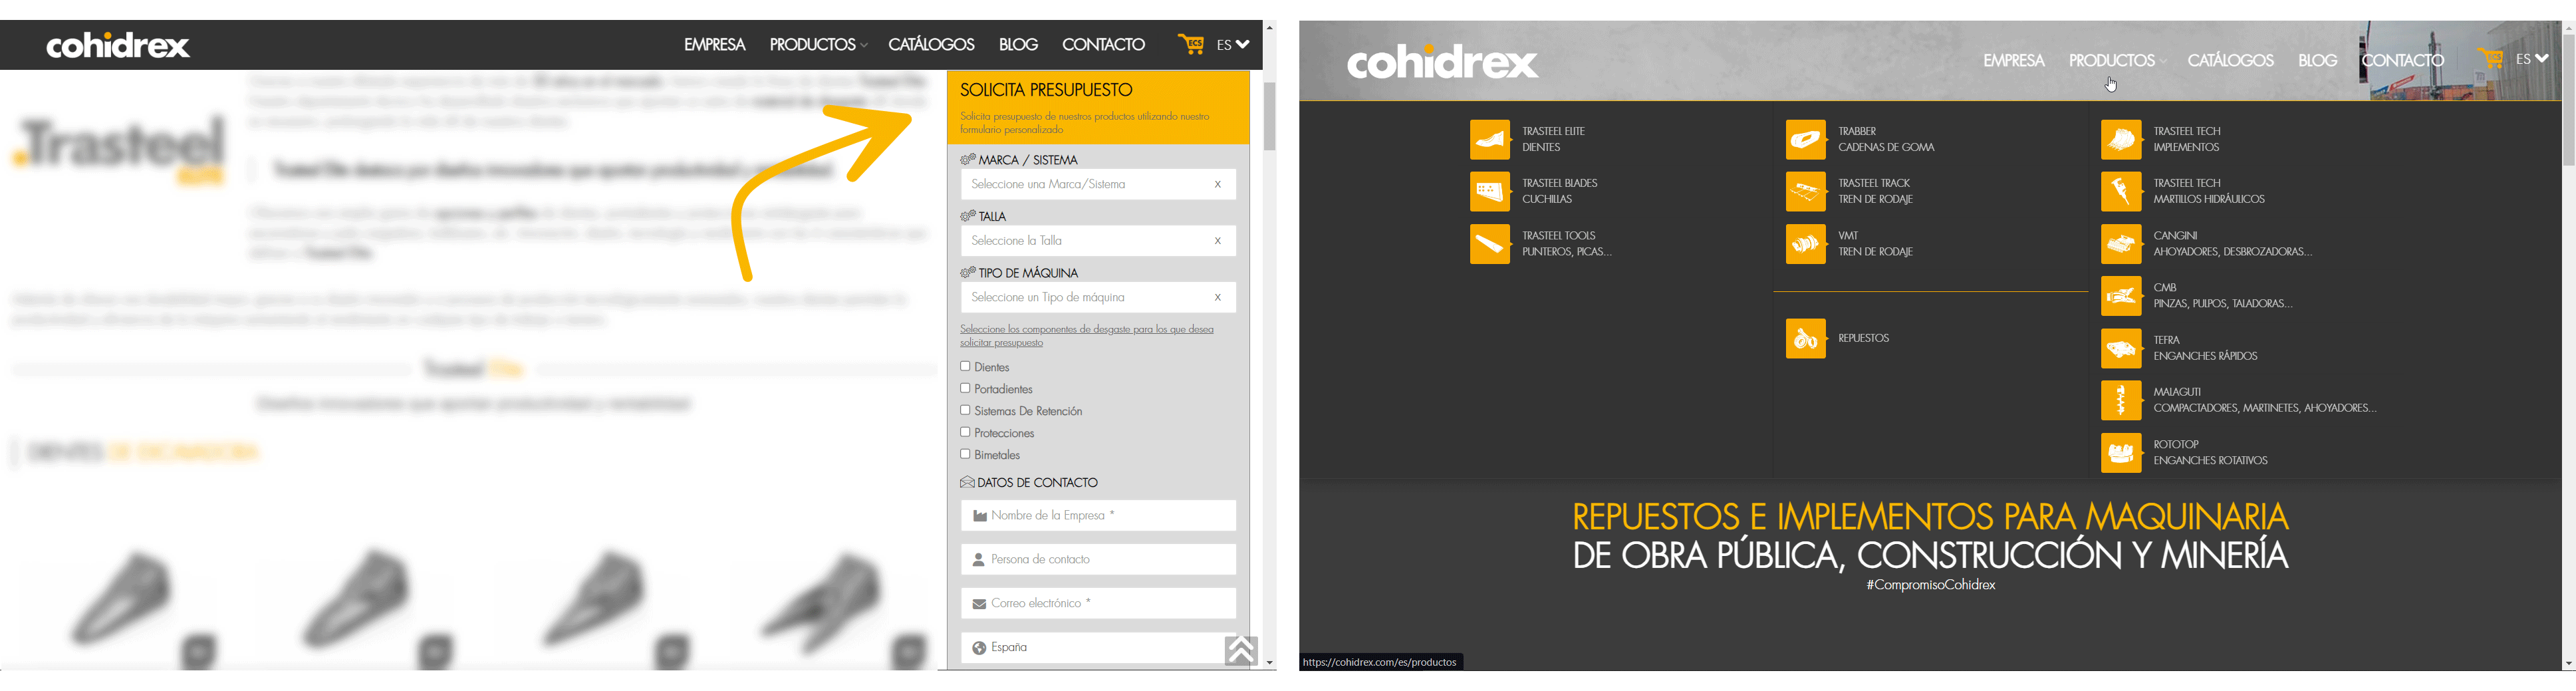Open the Seleccione un Tipo de máquina dropdown
This screenshot has width=2576, height=691.
tap(1098, 297)
